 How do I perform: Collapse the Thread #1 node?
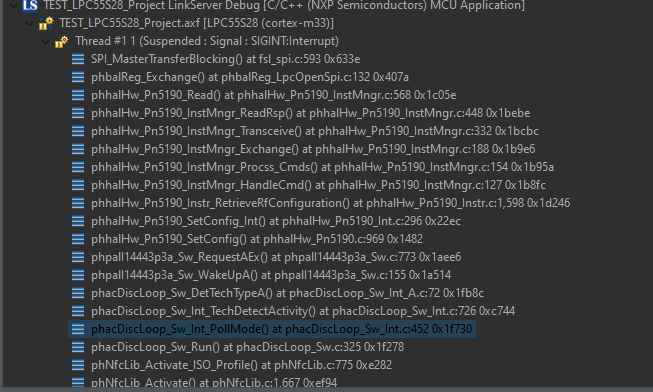click(45, 41)
